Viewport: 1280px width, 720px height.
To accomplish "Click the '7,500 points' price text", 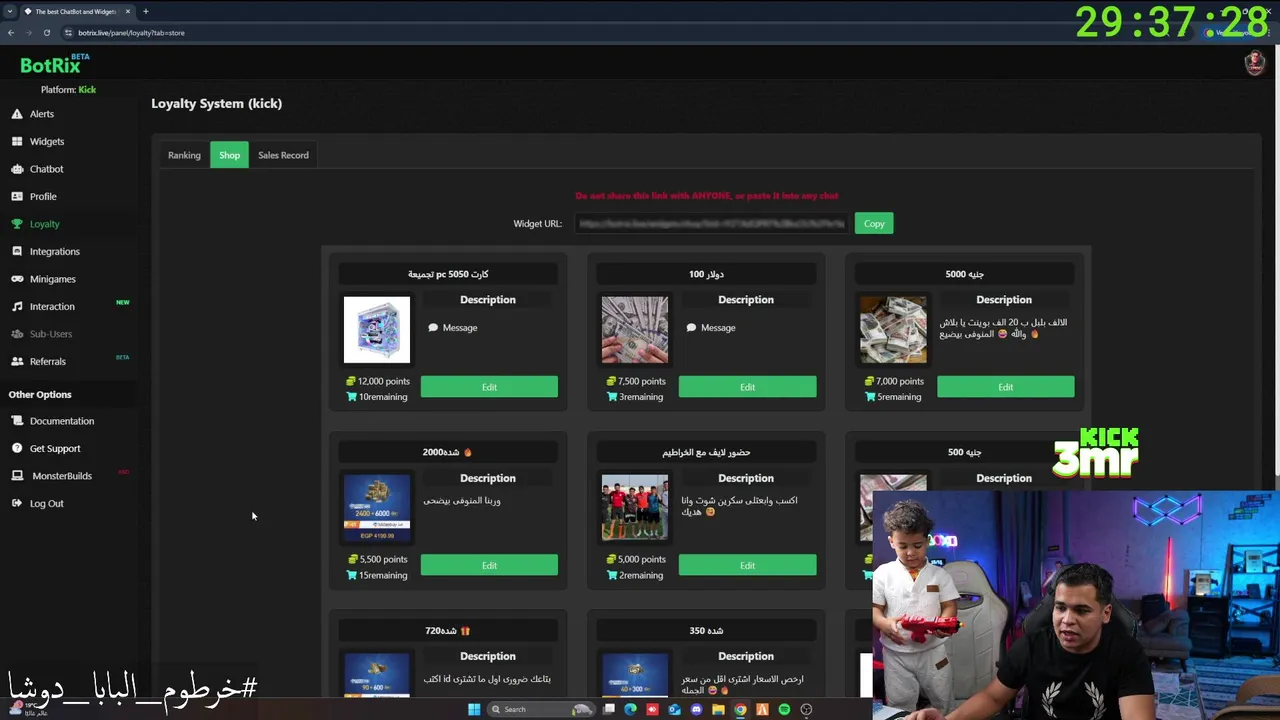I will [641, 381].
